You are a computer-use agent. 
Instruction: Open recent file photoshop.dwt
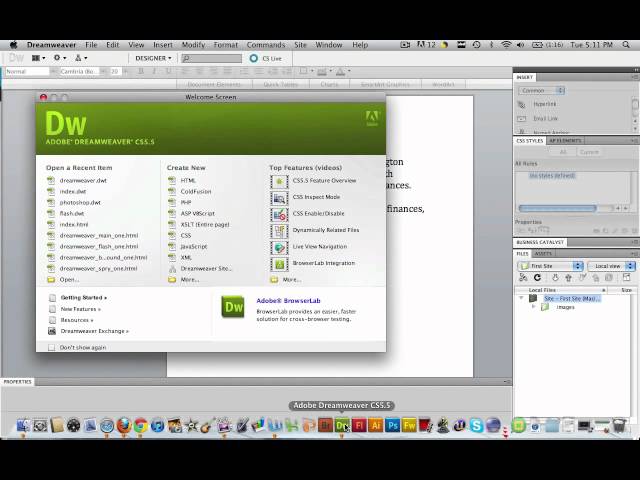tap(80, 202)
